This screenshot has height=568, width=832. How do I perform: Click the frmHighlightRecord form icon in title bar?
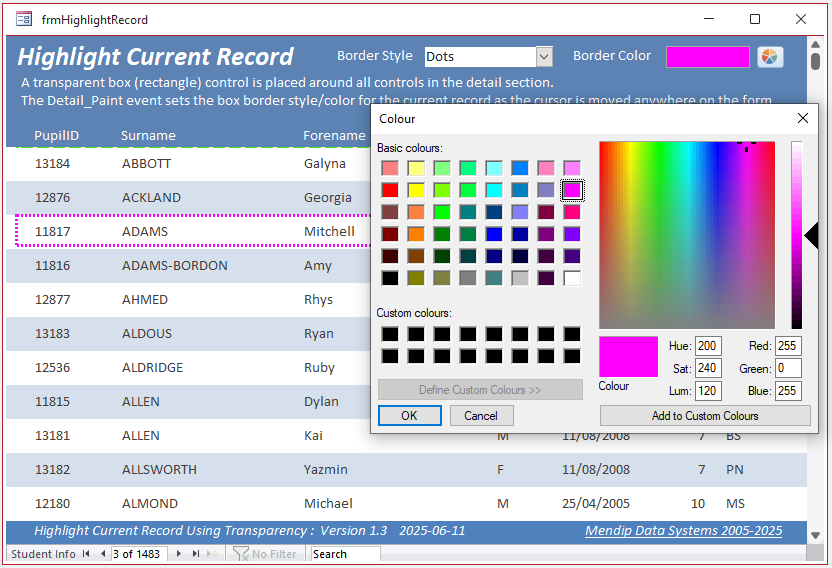point(24,20)
